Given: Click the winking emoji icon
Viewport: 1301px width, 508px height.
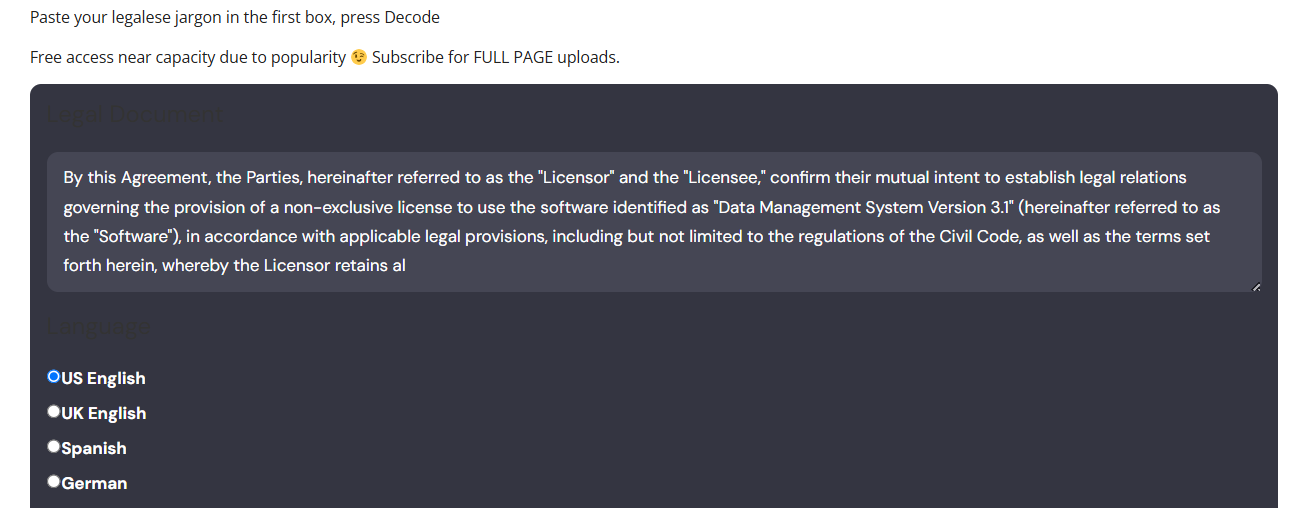Looking at the screenshot, I should pyautogui.click(x=359, y=57).
